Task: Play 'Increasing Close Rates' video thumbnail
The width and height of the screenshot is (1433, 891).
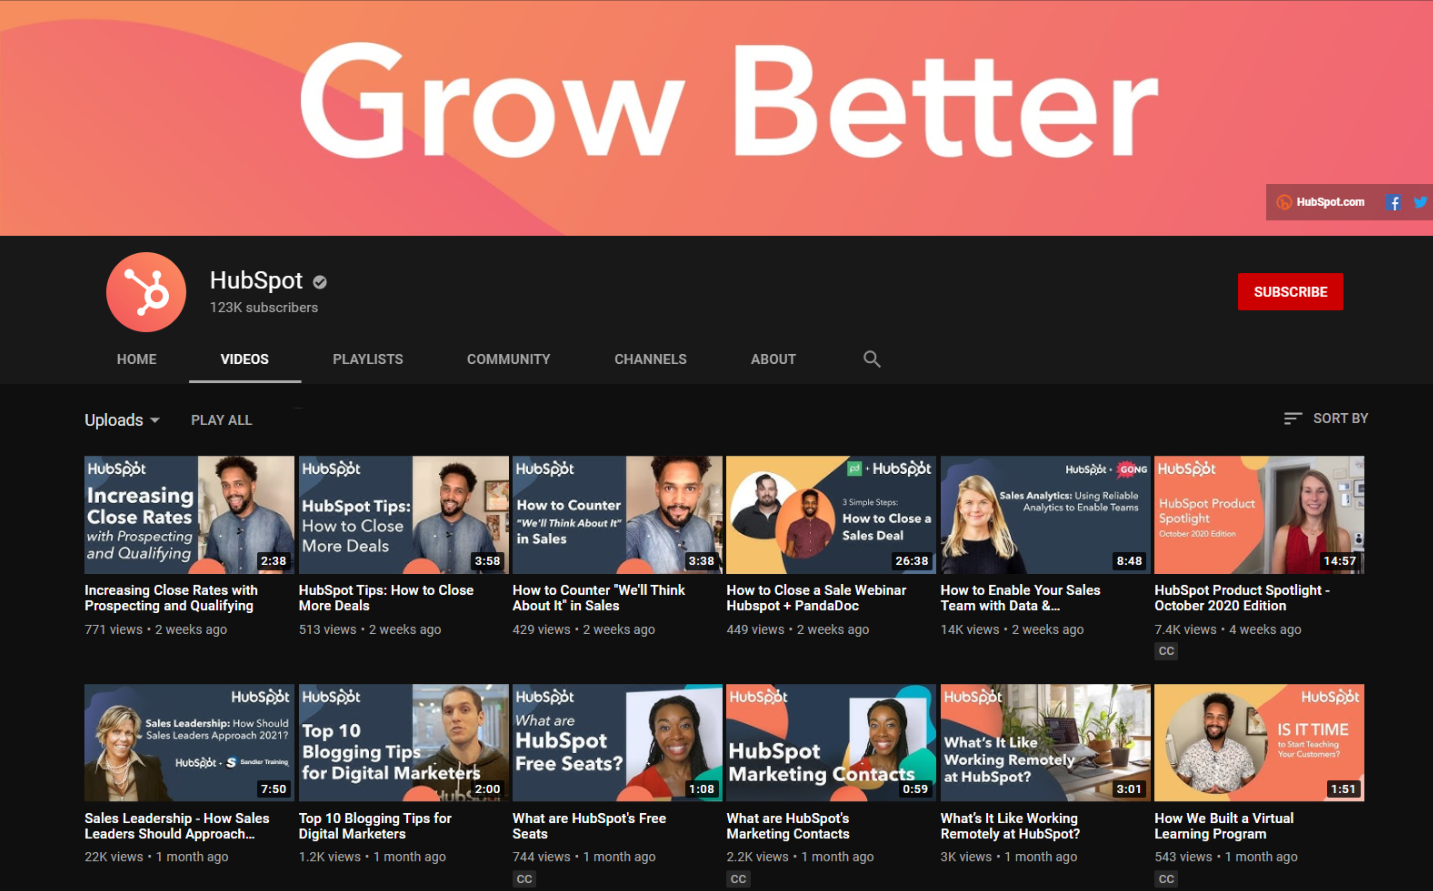Action: point(189,514)
